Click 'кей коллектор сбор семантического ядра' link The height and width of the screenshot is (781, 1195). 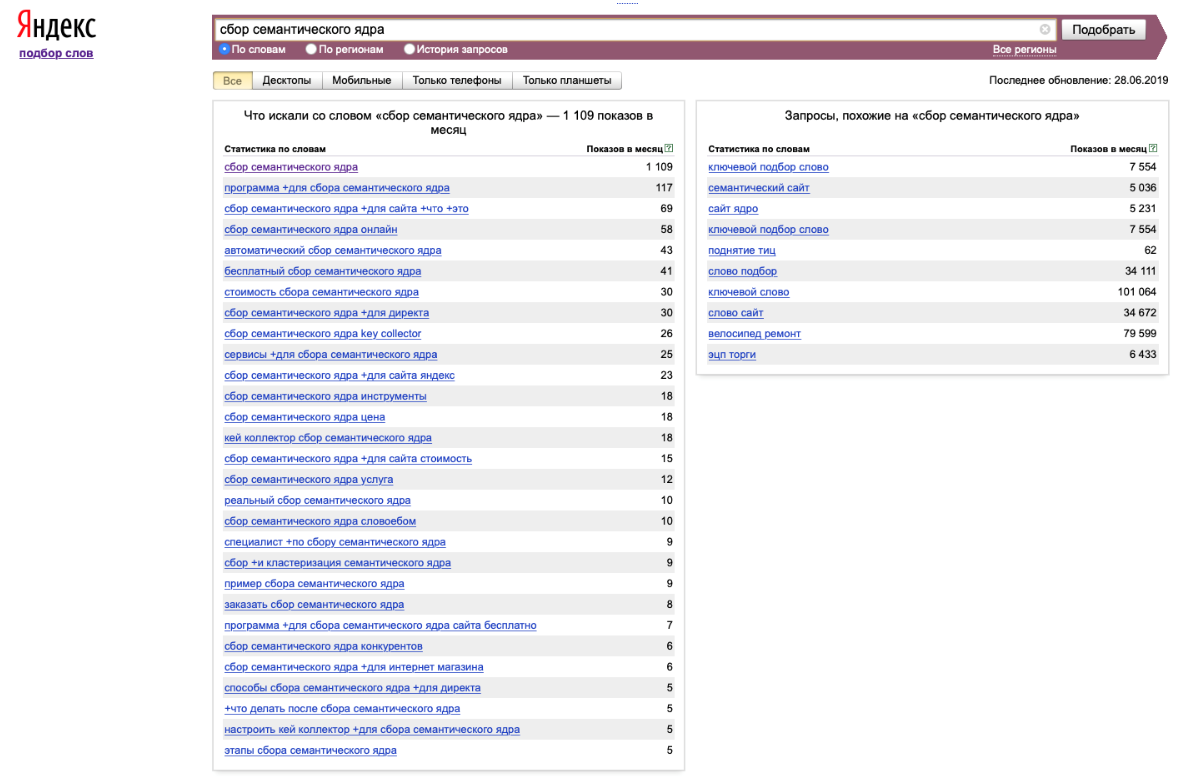click(x=328, y=438)
